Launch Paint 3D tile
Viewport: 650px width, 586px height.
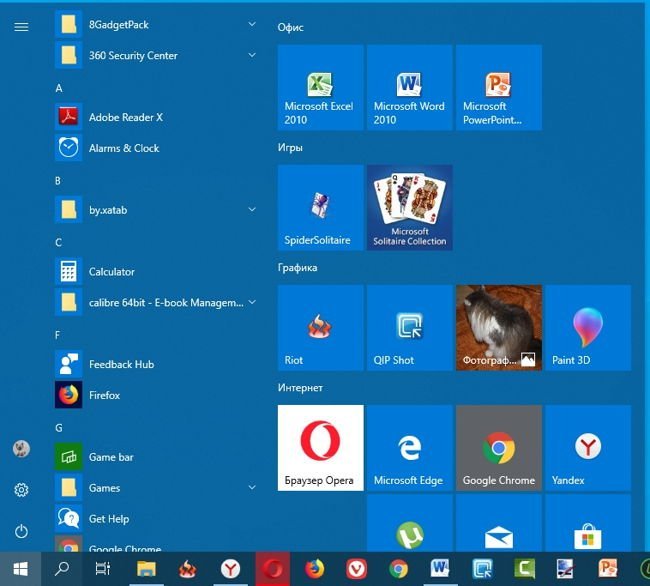click(x=588, y=327)
